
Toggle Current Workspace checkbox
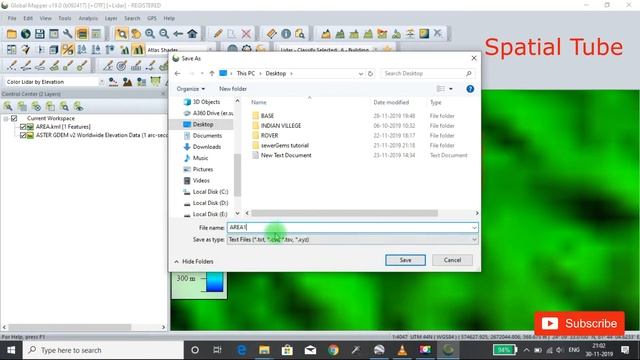[14, 118]
